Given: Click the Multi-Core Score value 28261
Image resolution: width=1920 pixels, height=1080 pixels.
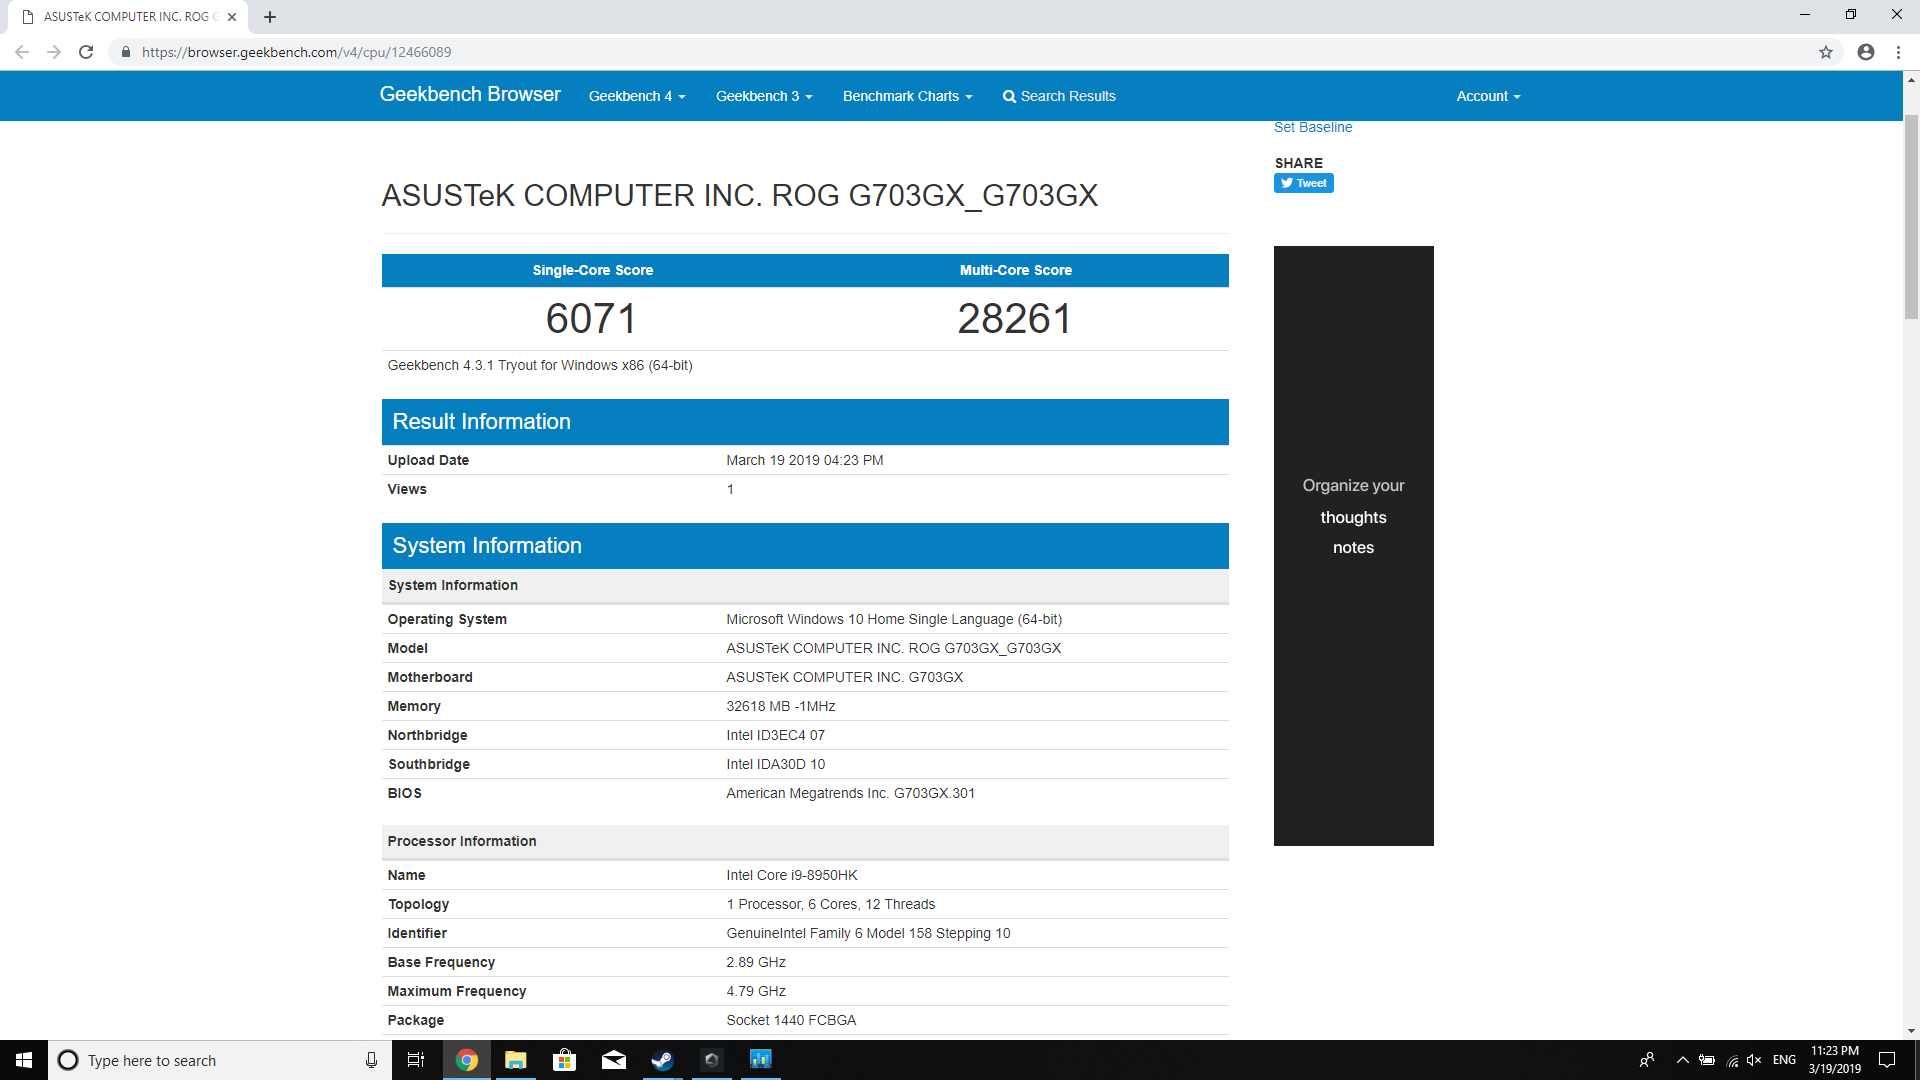Looking at the screenshot, I should pos(1015,319).
